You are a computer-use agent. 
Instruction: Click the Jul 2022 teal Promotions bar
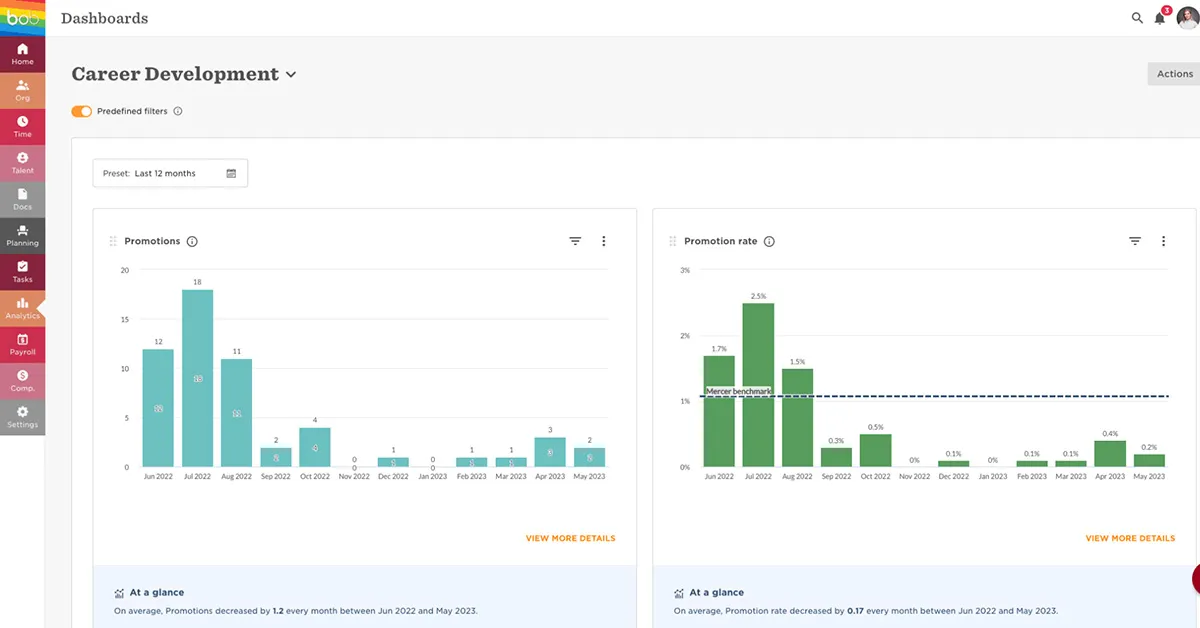(197, 378)
